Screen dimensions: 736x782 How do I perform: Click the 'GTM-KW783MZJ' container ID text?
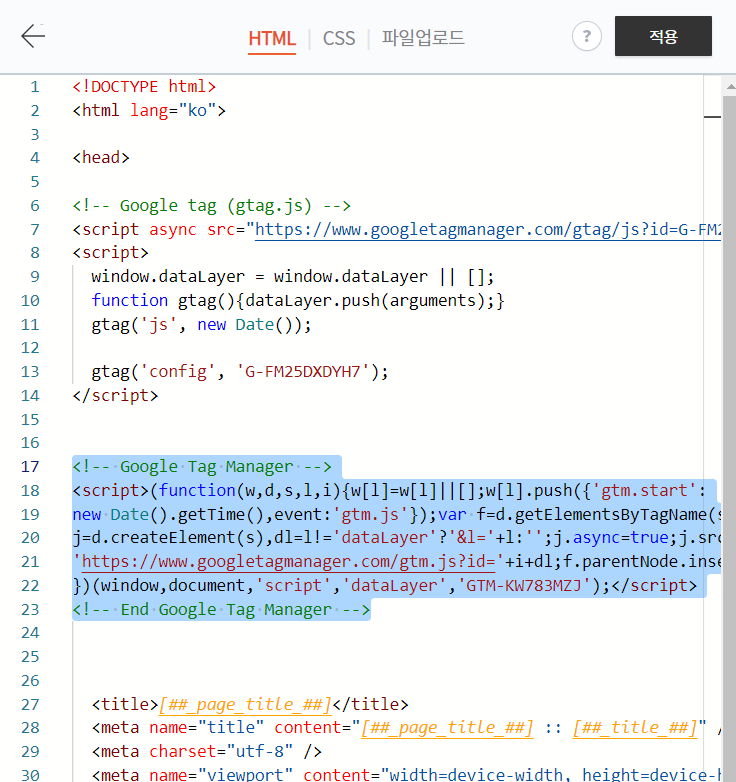coord(525,586)
